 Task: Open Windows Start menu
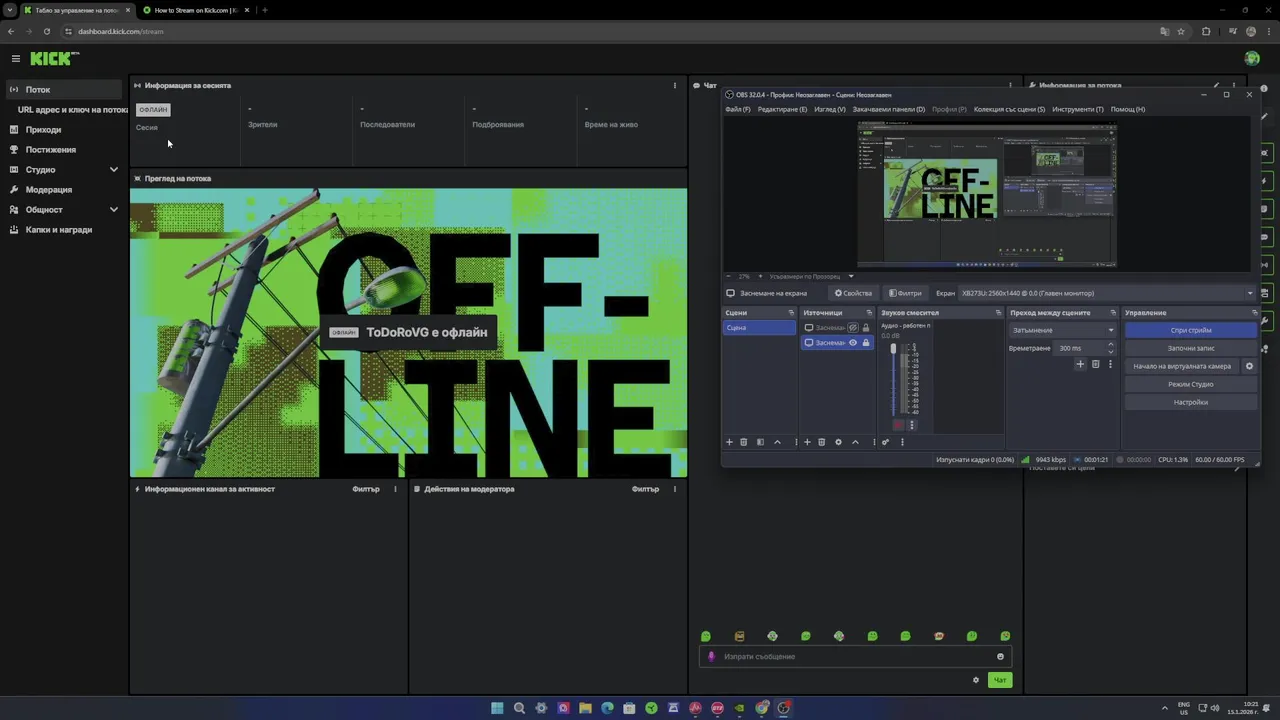pyautogui.click(x=497, y=708)
